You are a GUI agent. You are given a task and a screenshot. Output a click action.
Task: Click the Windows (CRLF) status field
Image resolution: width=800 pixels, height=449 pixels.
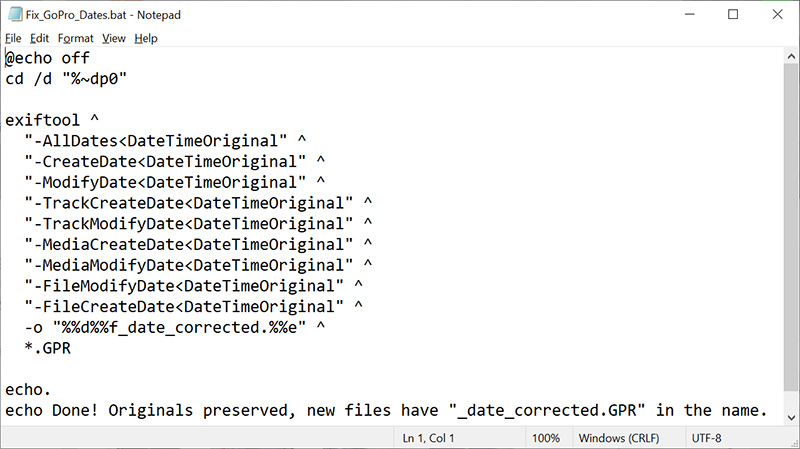(619, 438)
